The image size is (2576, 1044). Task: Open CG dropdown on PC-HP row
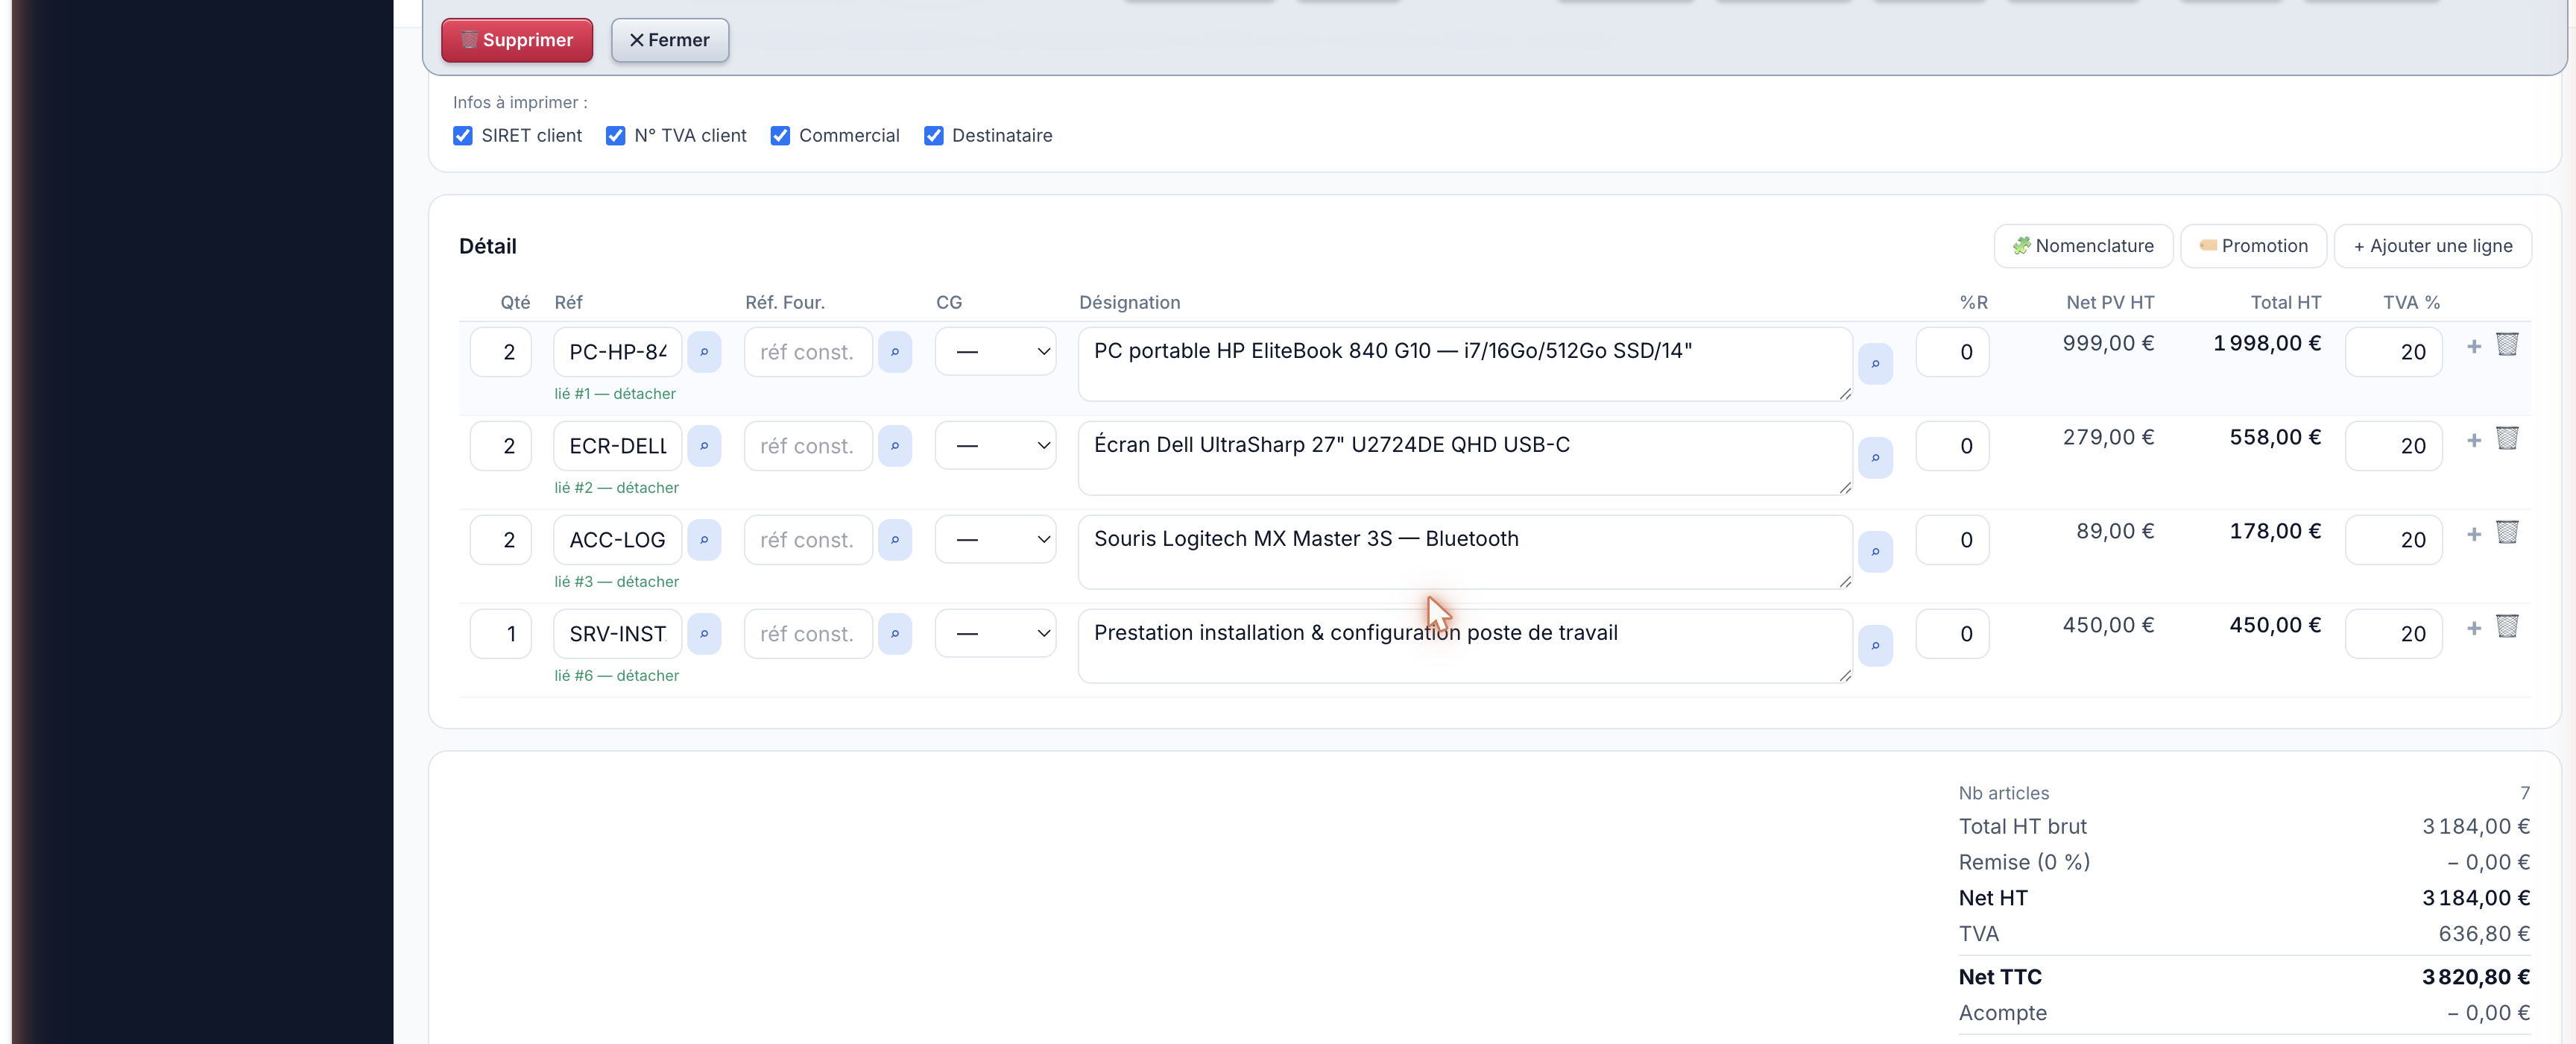coord(995,352)
